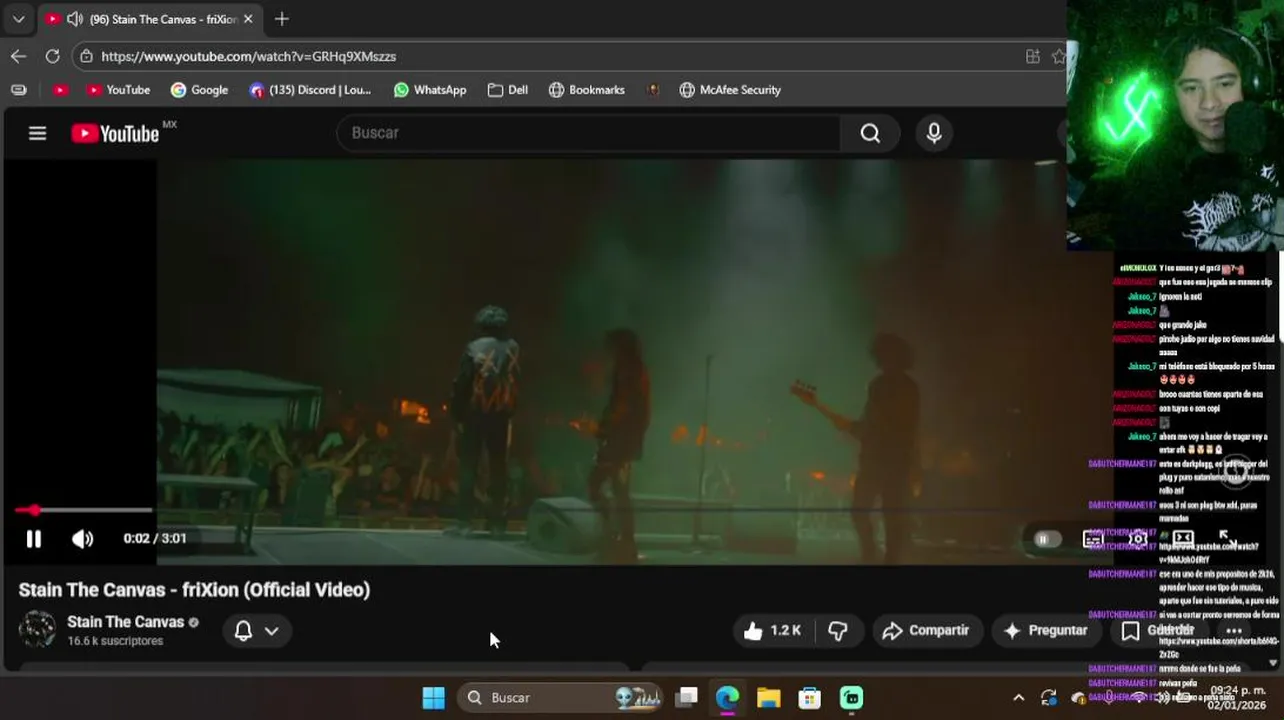
Task: Switch to theater mode in the player
Action: coord(1183,538)
